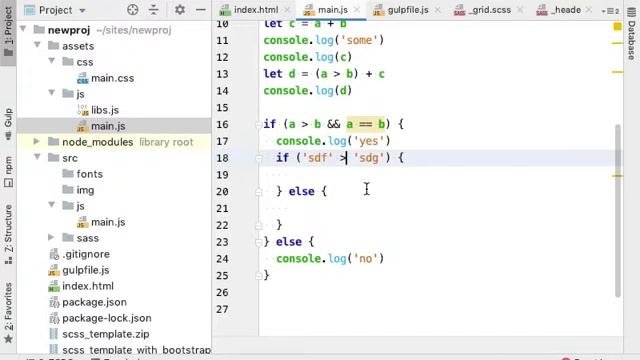Select package-lock.json file

click(x=100, y=318)
